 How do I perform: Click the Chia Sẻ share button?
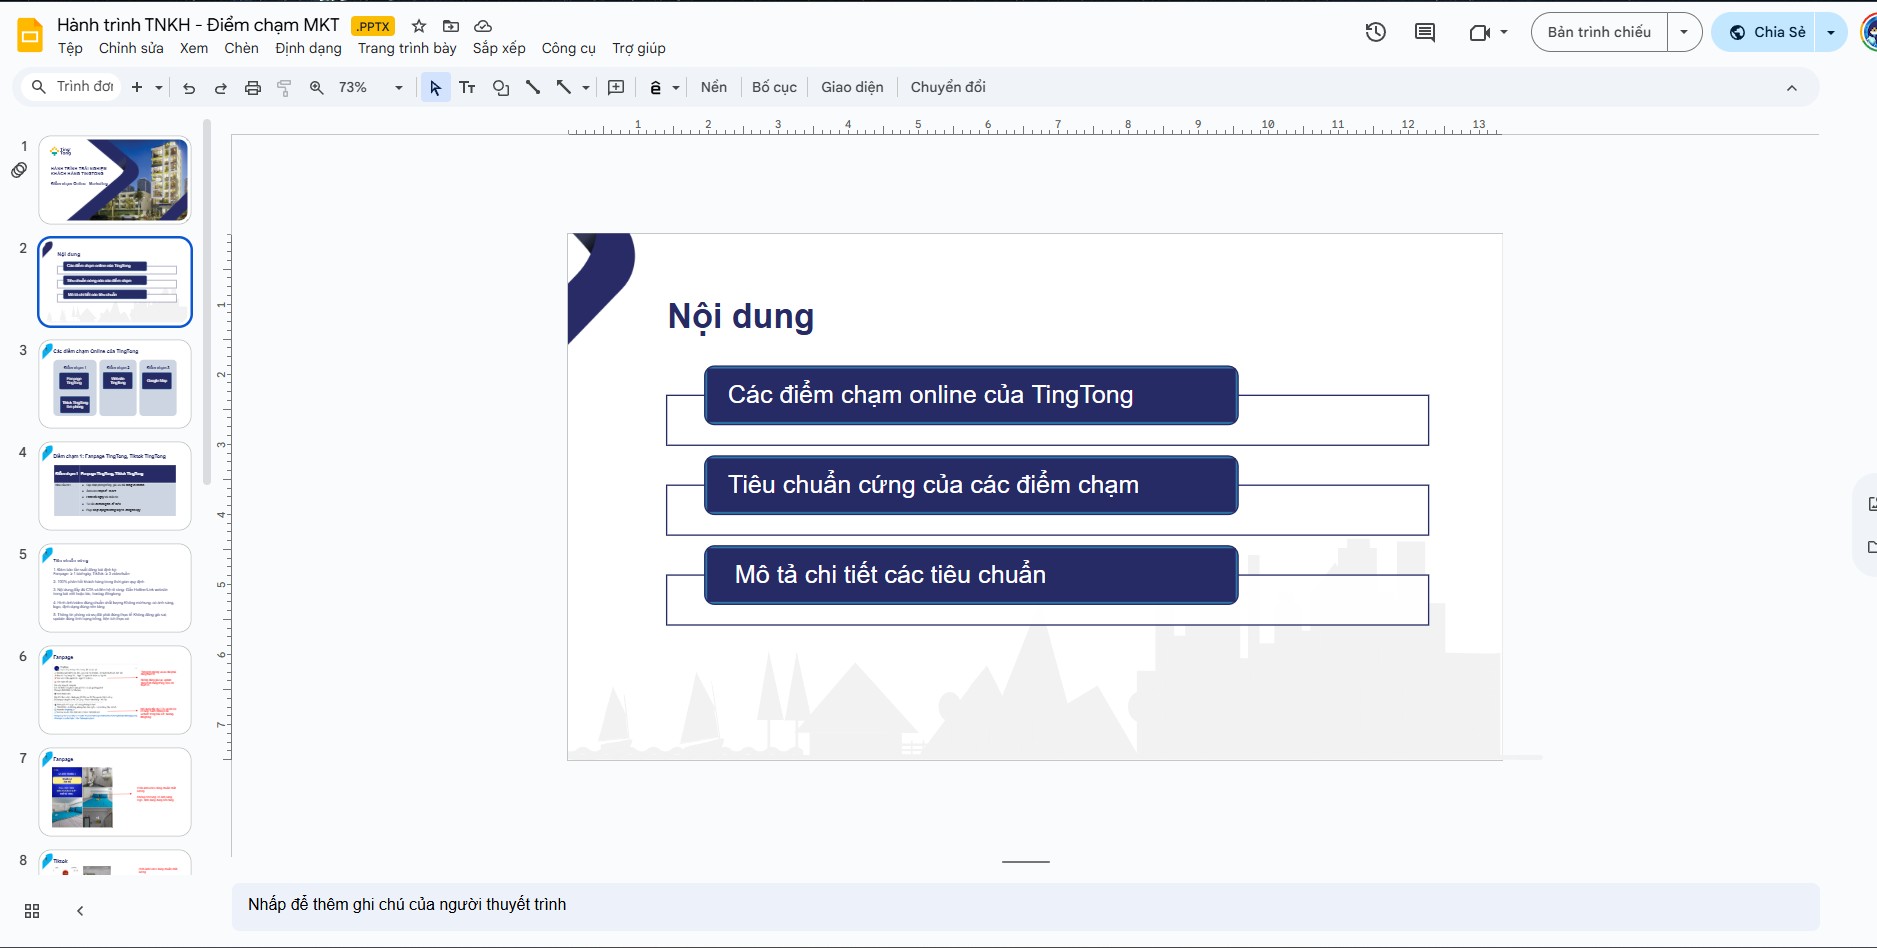tap(1767, 32)
